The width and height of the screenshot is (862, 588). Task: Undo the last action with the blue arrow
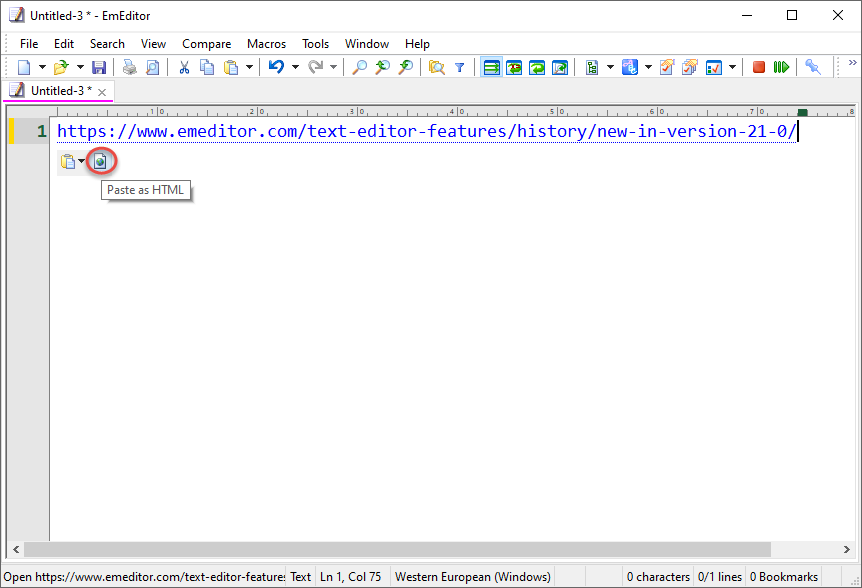tap(277, 67)
